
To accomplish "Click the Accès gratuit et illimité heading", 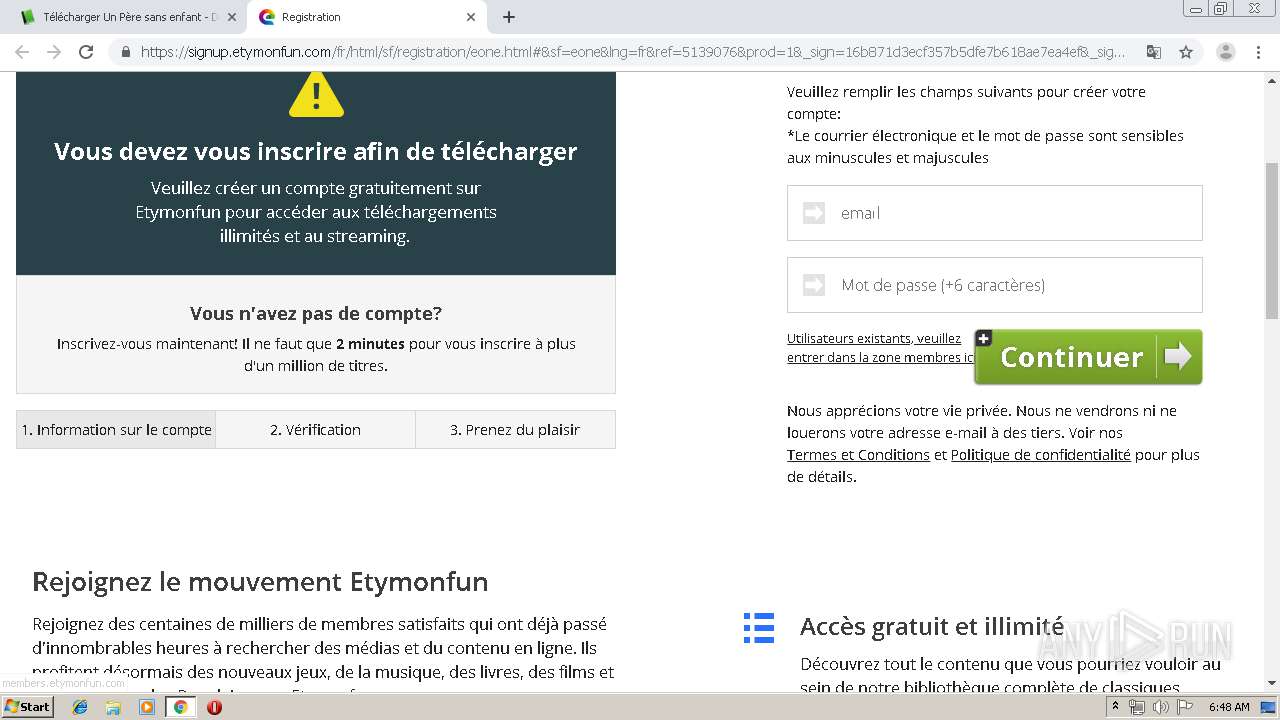I will point(932,627).
